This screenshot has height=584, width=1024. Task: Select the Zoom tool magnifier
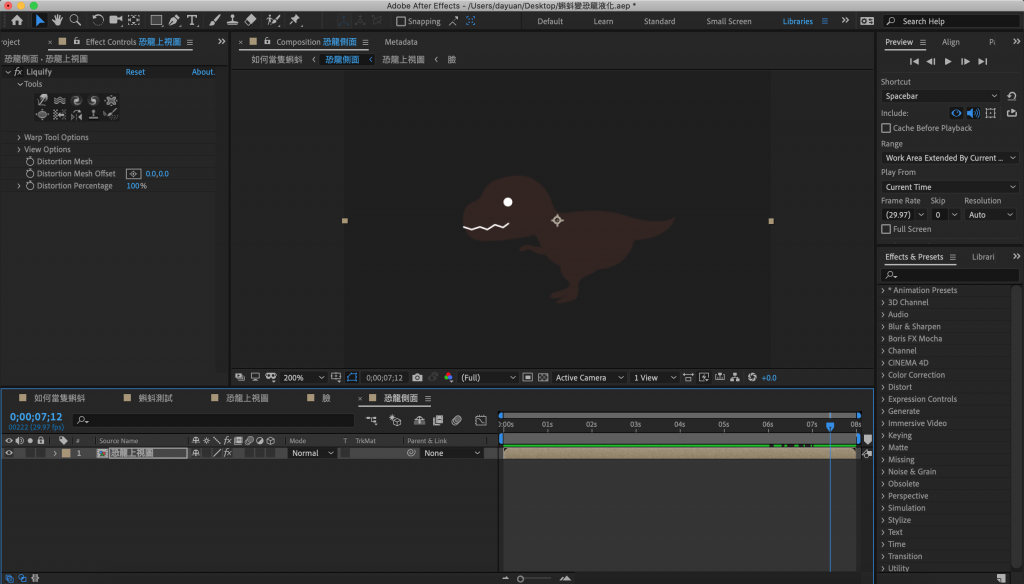(x=75, y=20)
